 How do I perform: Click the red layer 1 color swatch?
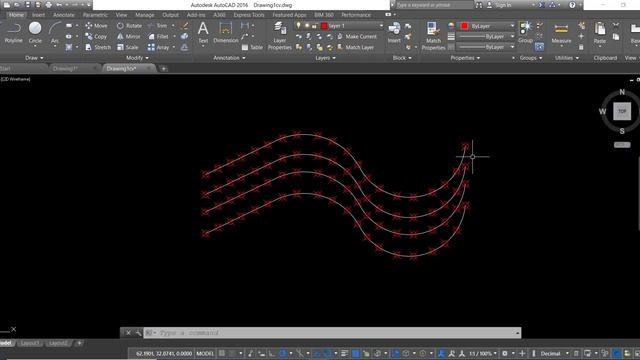pyautogui.click(x=324, y=26)
